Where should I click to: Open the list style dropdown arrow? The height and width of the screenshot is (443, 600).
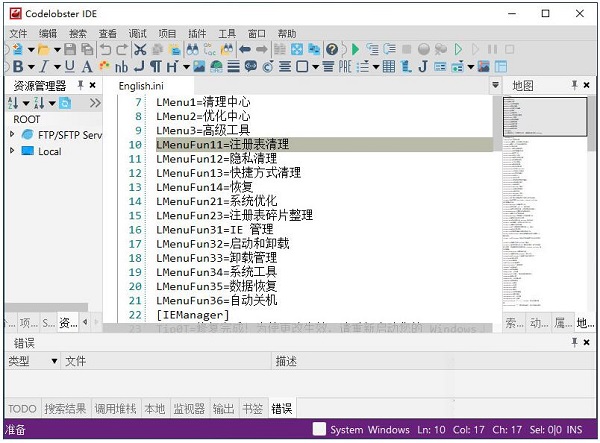coord(376,67)
